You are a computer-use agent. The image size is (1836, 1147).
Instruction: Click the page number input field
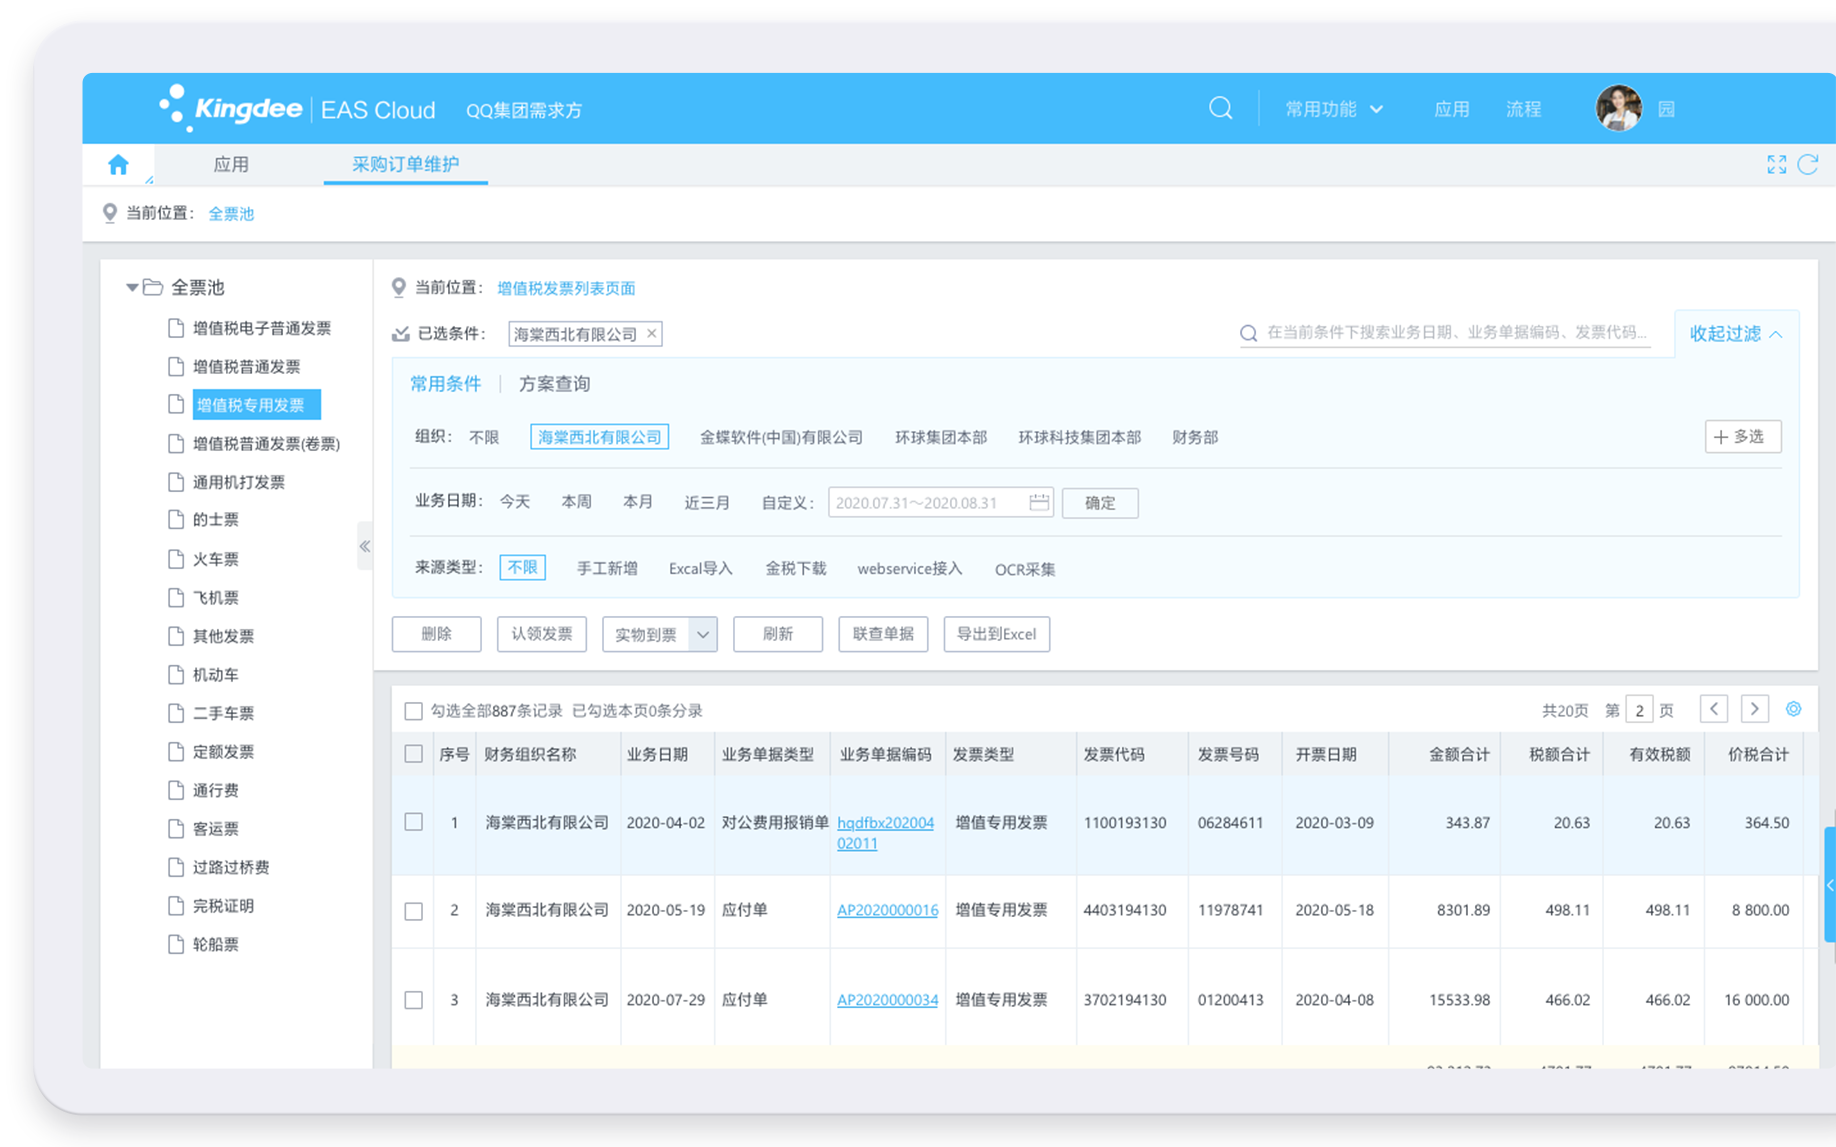tap(1639, 710)
